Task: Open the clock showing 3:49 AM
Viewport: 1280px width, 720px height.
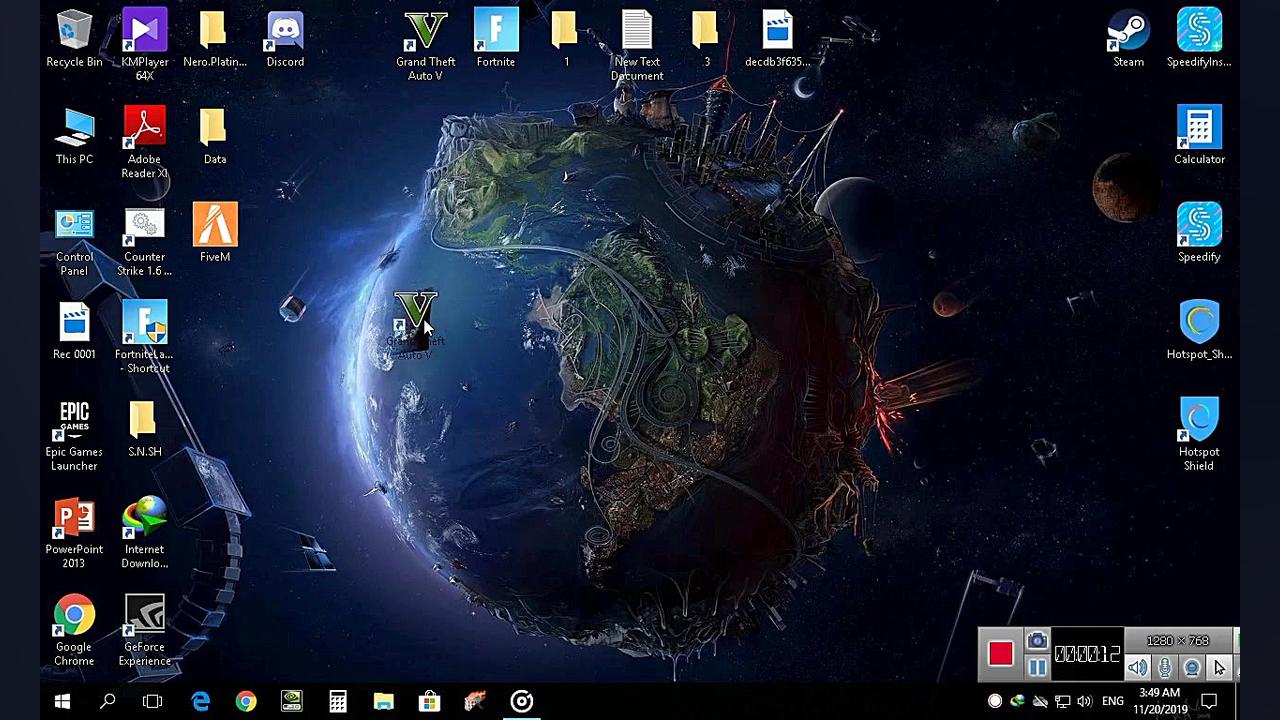Action: point(1160,701)
